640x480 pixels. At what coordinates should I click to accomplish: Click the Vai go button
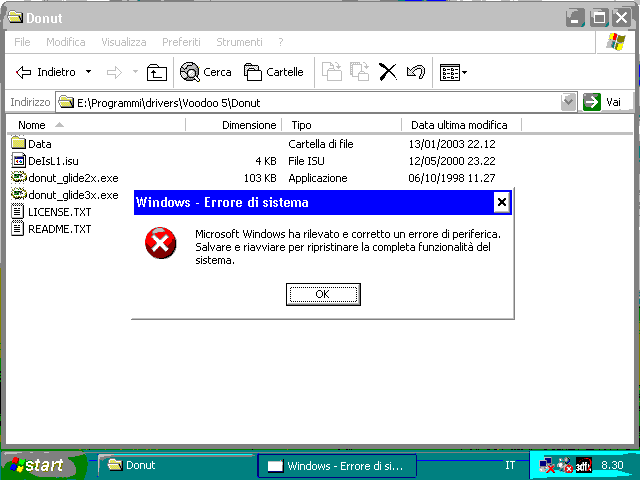602,102
